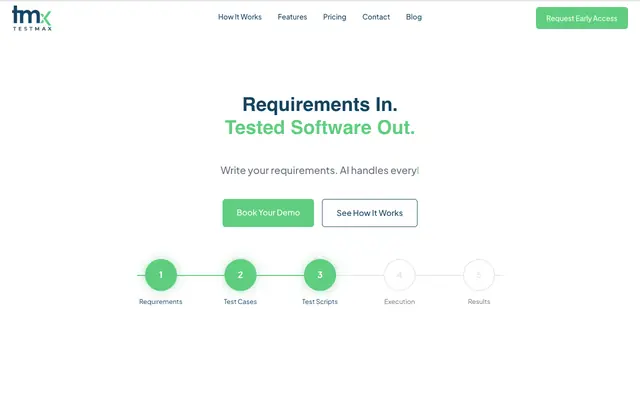The height and width of the screenshot is (400, 640).
Task: Open the Pricing nav link
Action: click(x=334, y=17)
